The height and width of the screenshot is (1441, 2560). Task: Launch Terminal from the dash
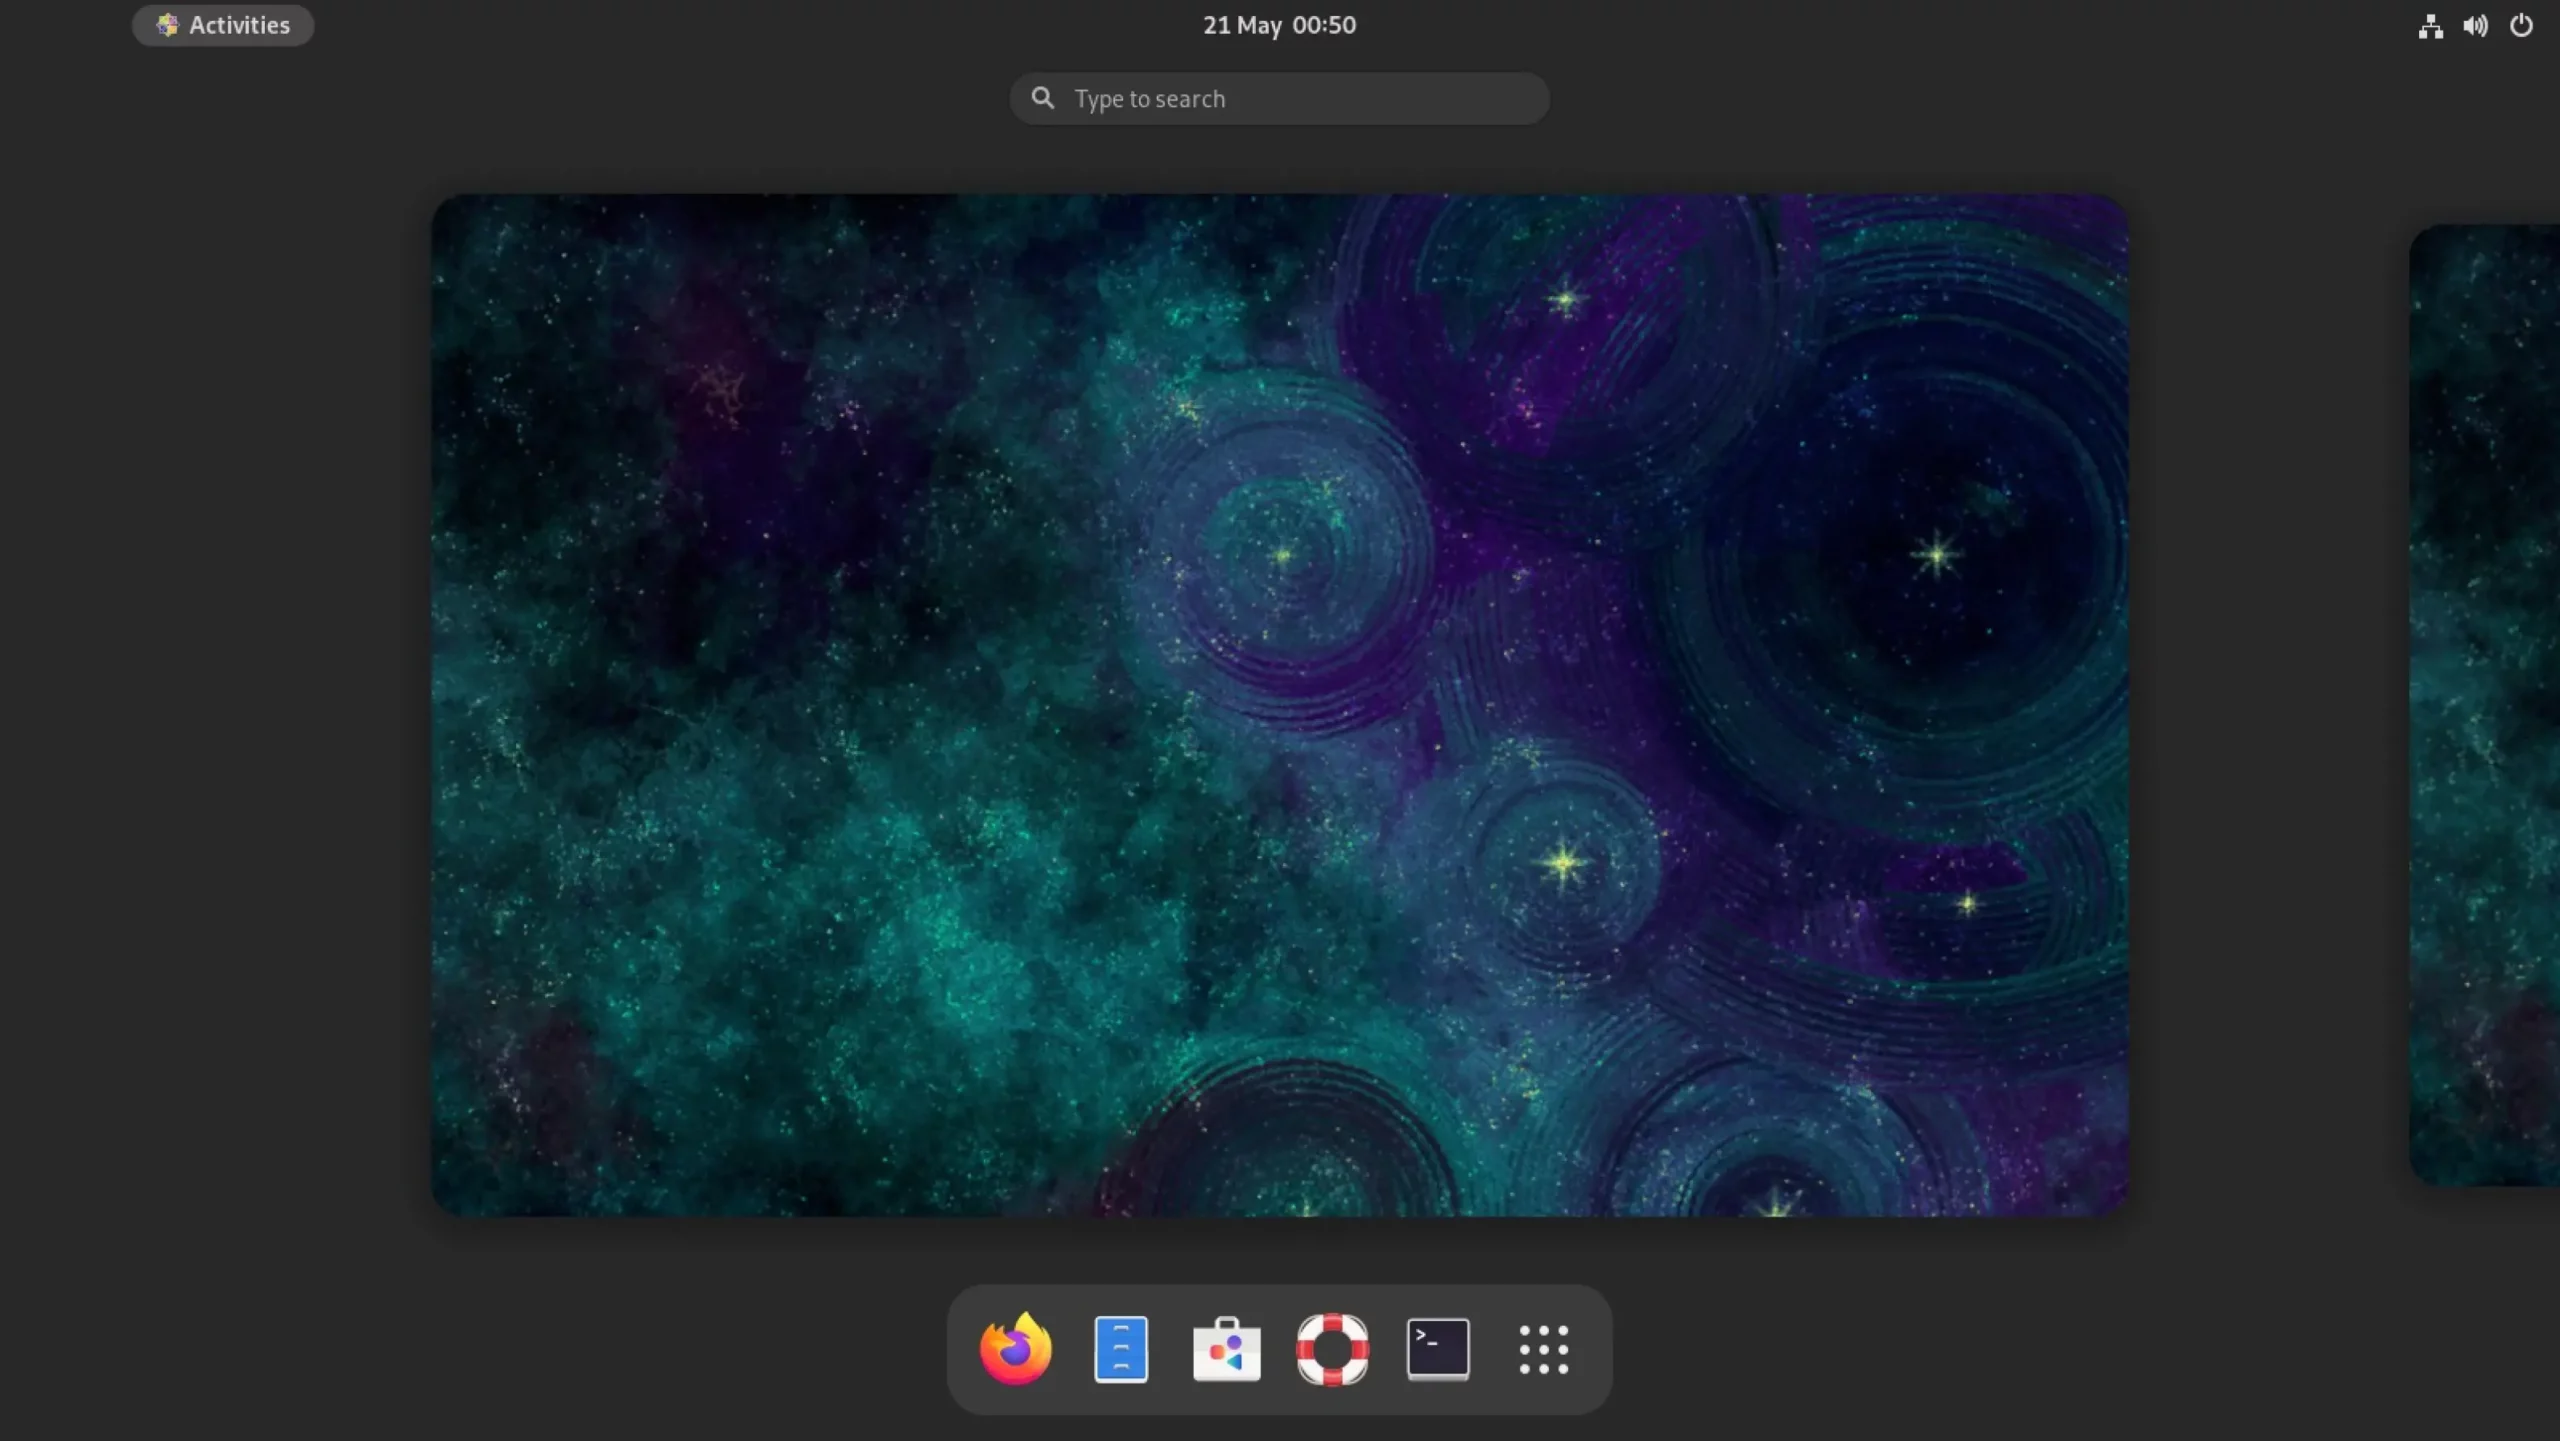click(x=1438, y=1349)
